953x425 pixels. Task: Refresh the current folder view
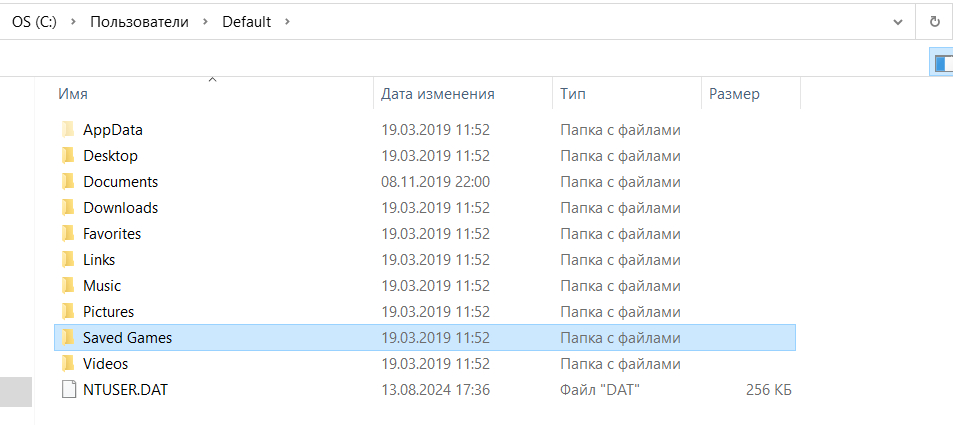point(935,21)
